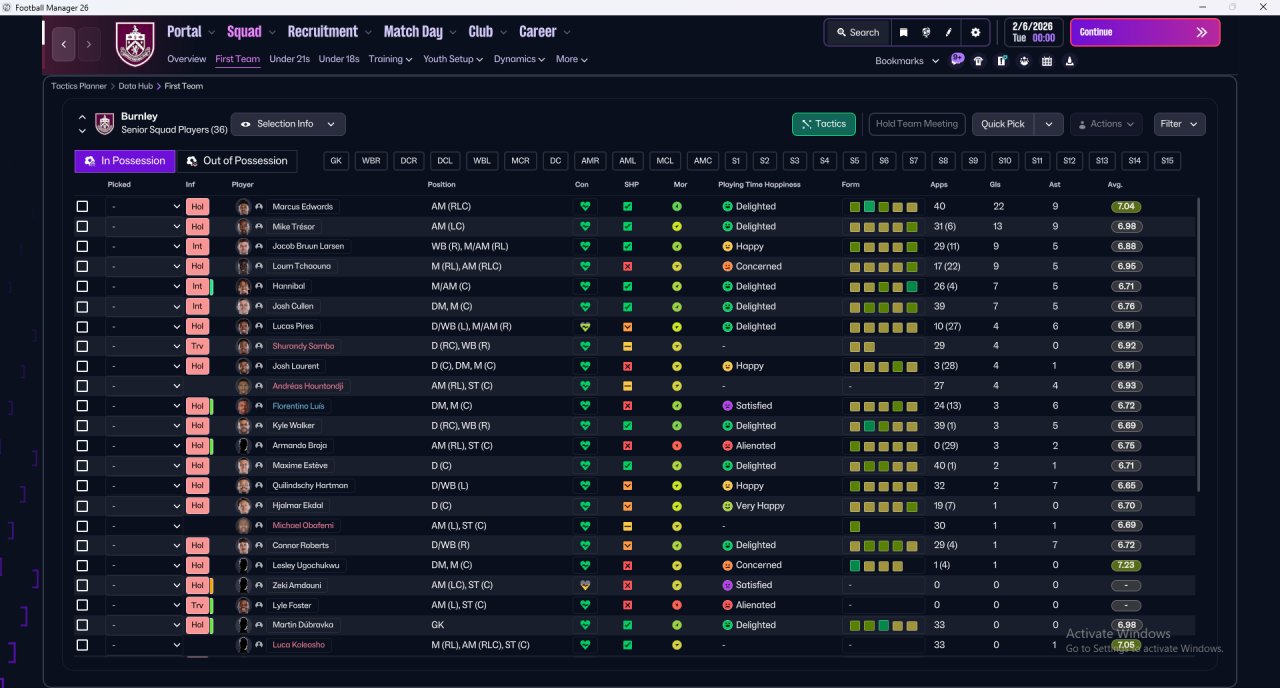This screenshot has height=688, width=1280.
Task: Tick the checkbox for Hannibal
Action: (x=82, y=287)
